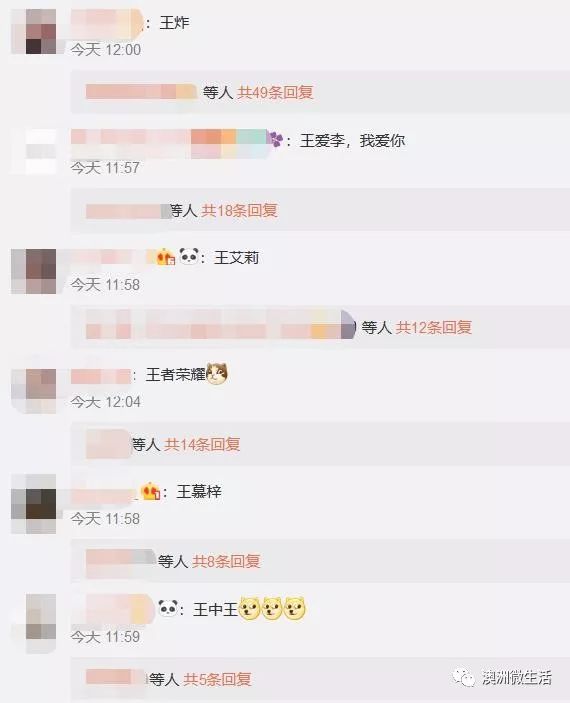Click first doge emoji after 王中王
This screenshot has width=570, height=703.
pyautogui.click(x=249, y=608)
